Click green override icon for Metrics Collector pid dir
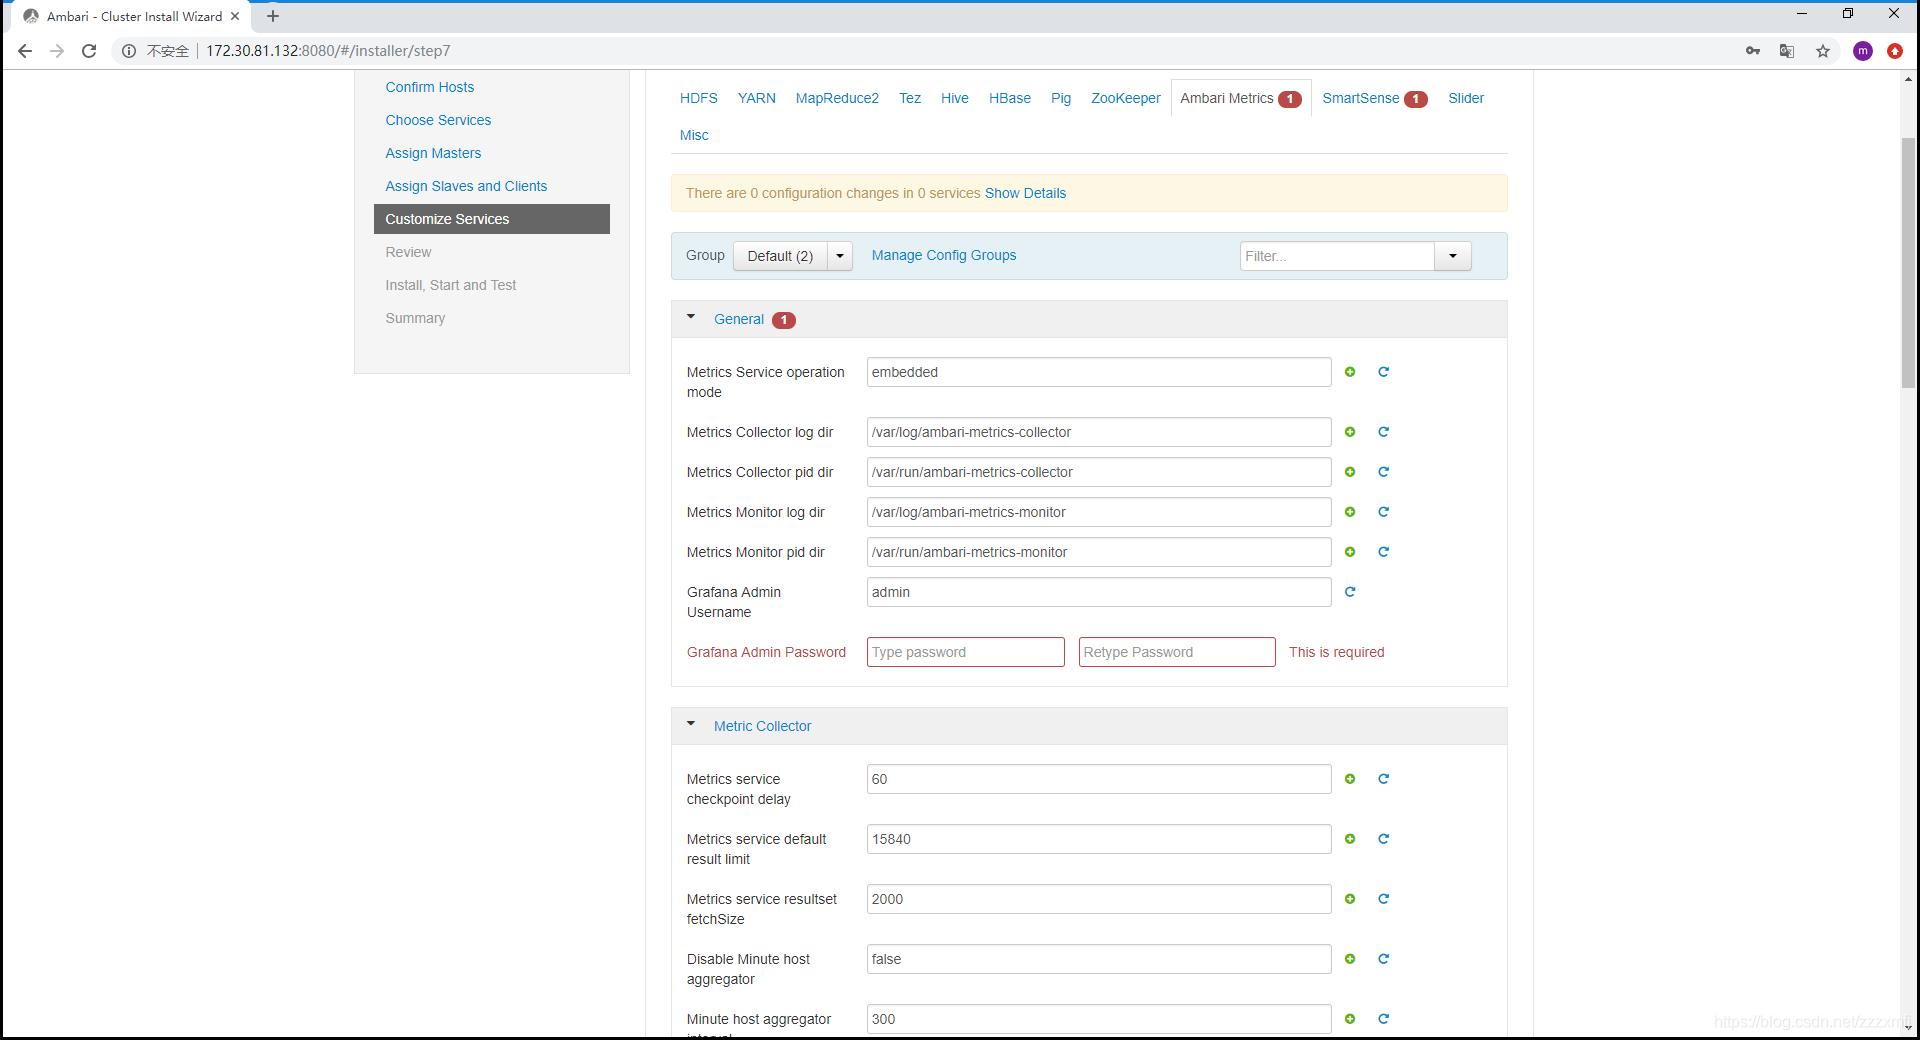This screenshot has height=1040, width=1920. tap(1350, 472)
